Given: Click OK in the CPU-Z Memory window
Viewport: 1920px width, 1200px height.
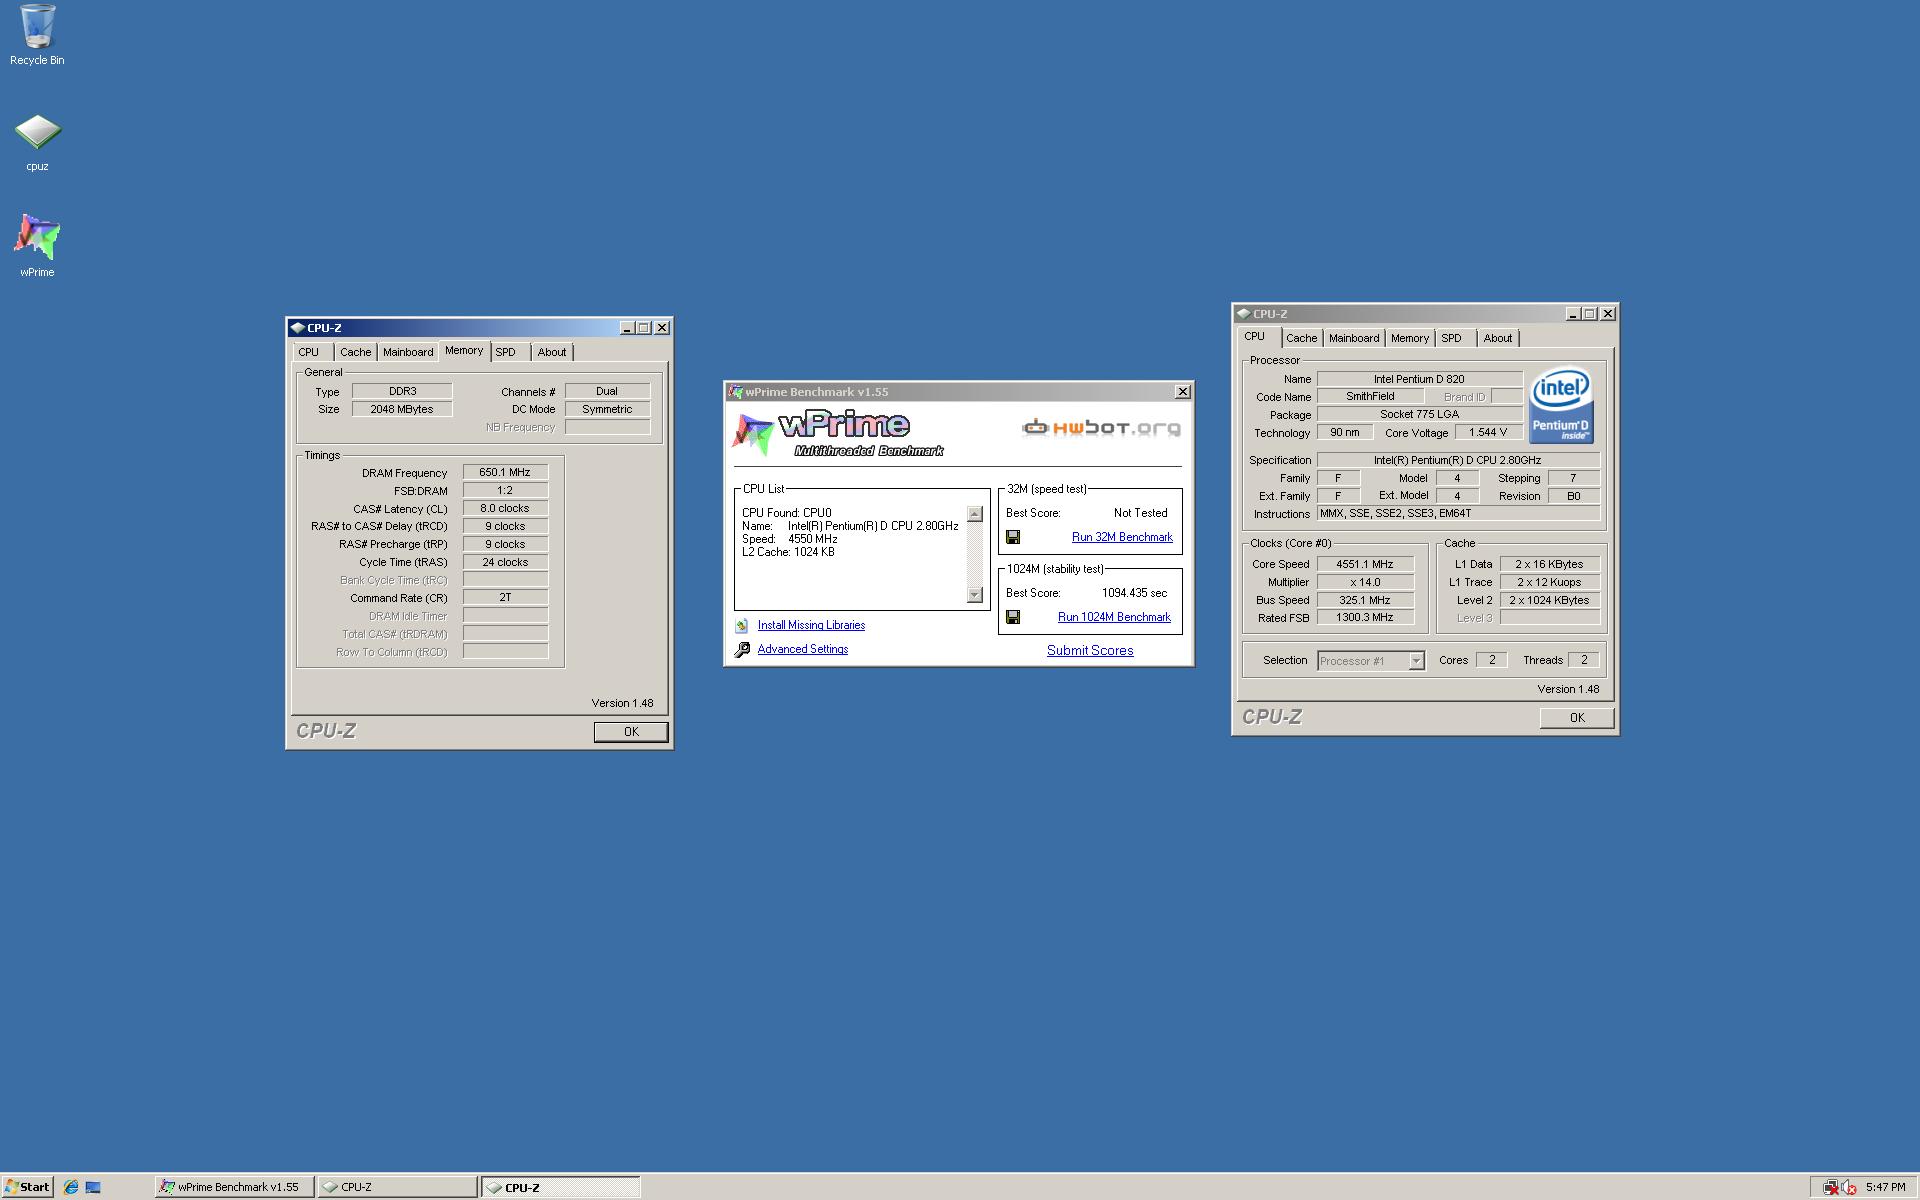Looking at the screenshot, I should click(x=631, y=732).
